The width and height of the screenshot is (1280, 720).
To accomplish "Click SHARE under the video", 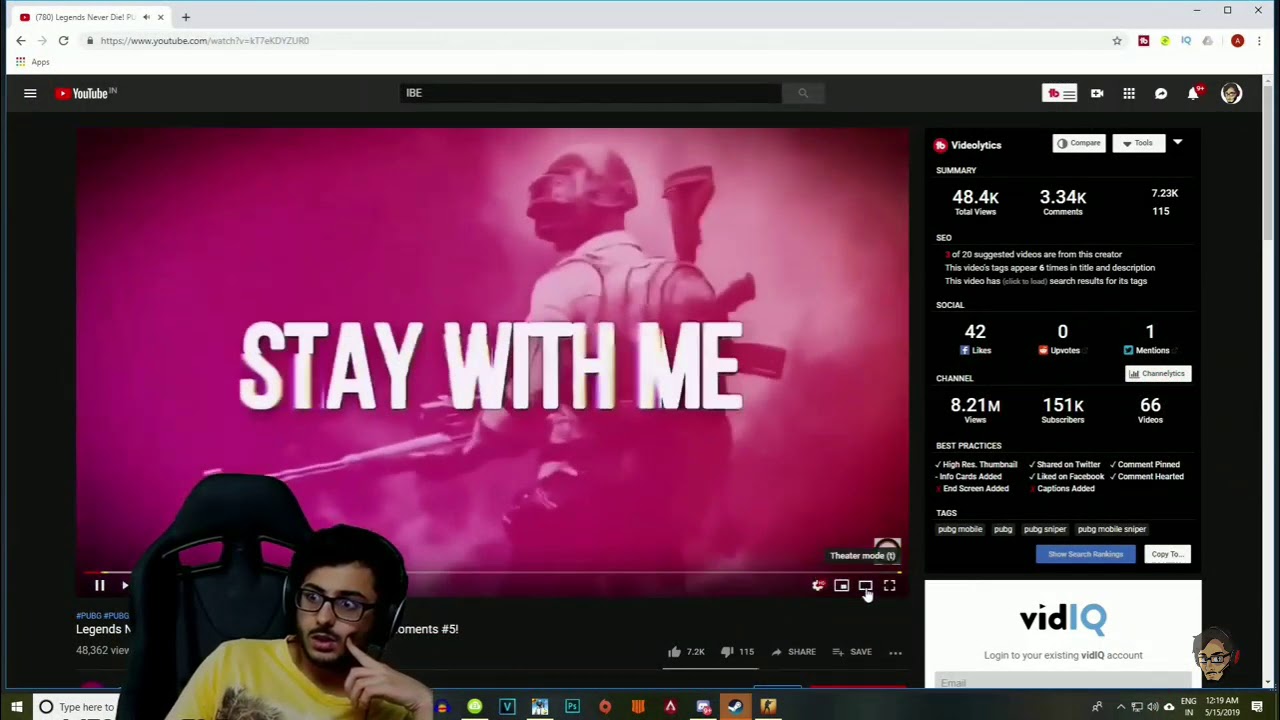I will click(793, 652).
